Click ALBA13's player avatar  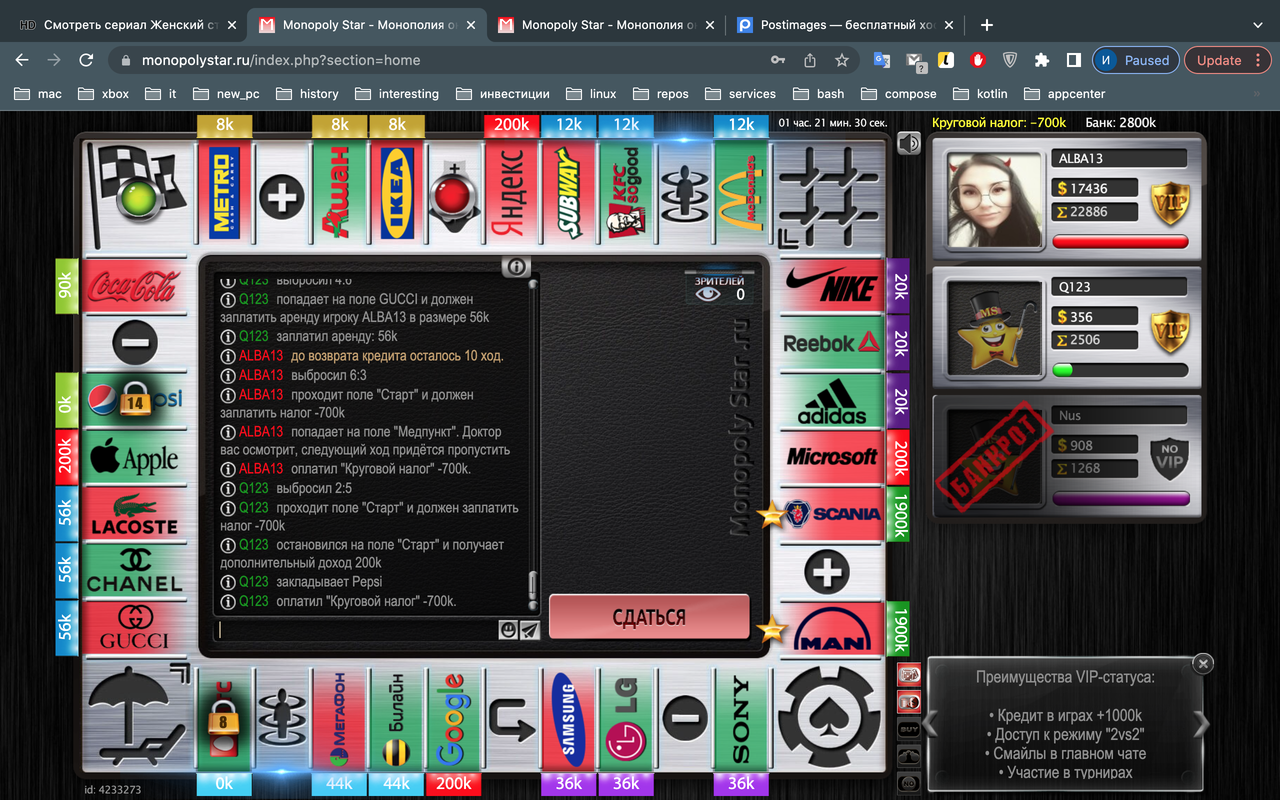(x=994, y=200)
